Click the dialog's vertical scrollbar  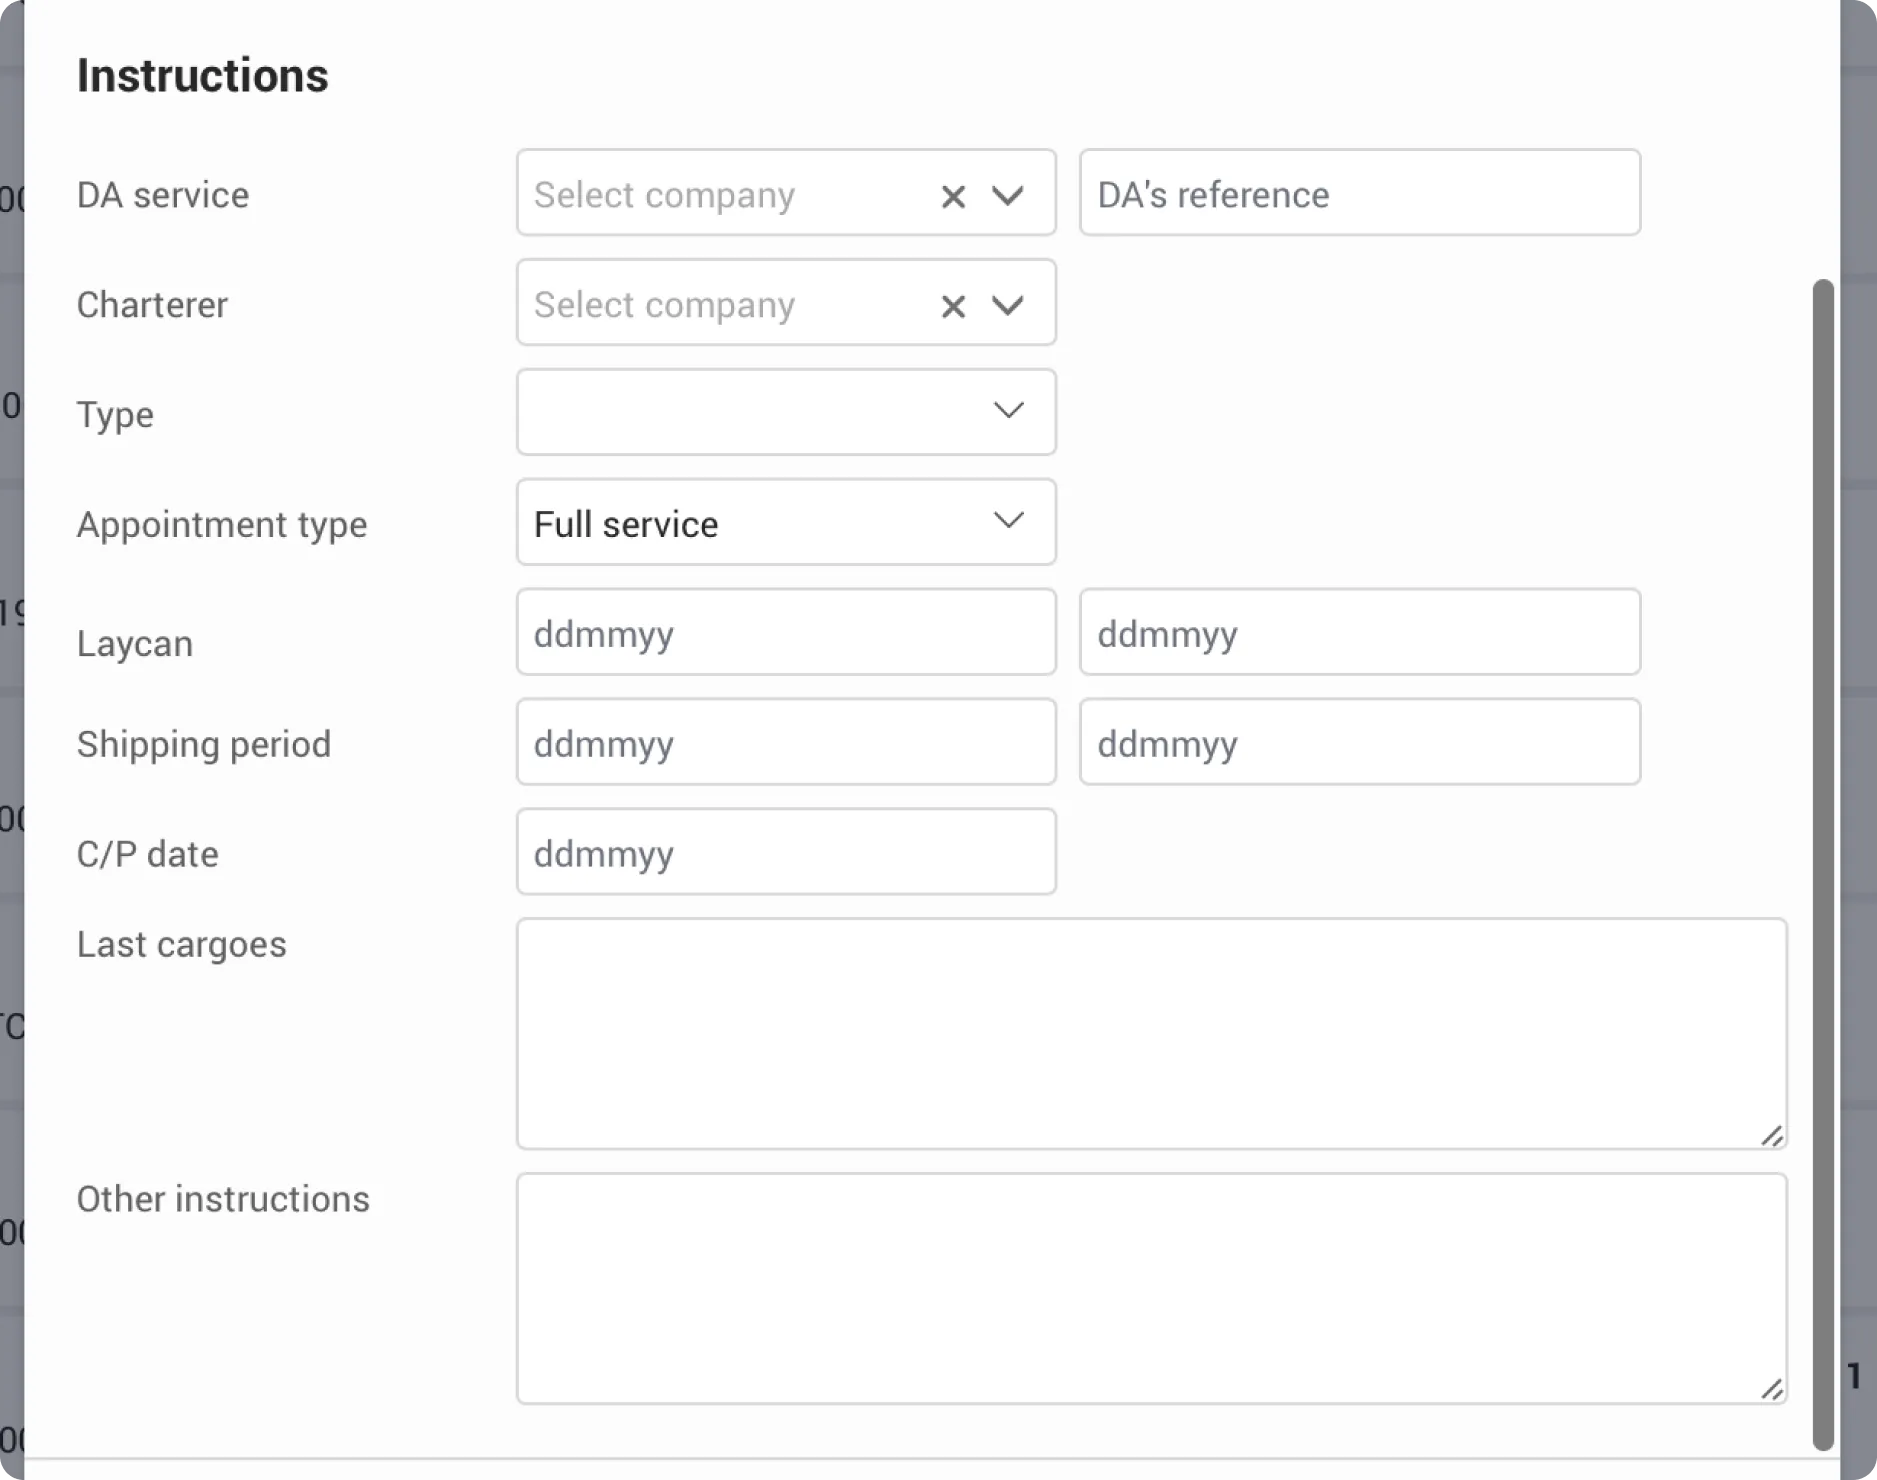(1823, 865)
